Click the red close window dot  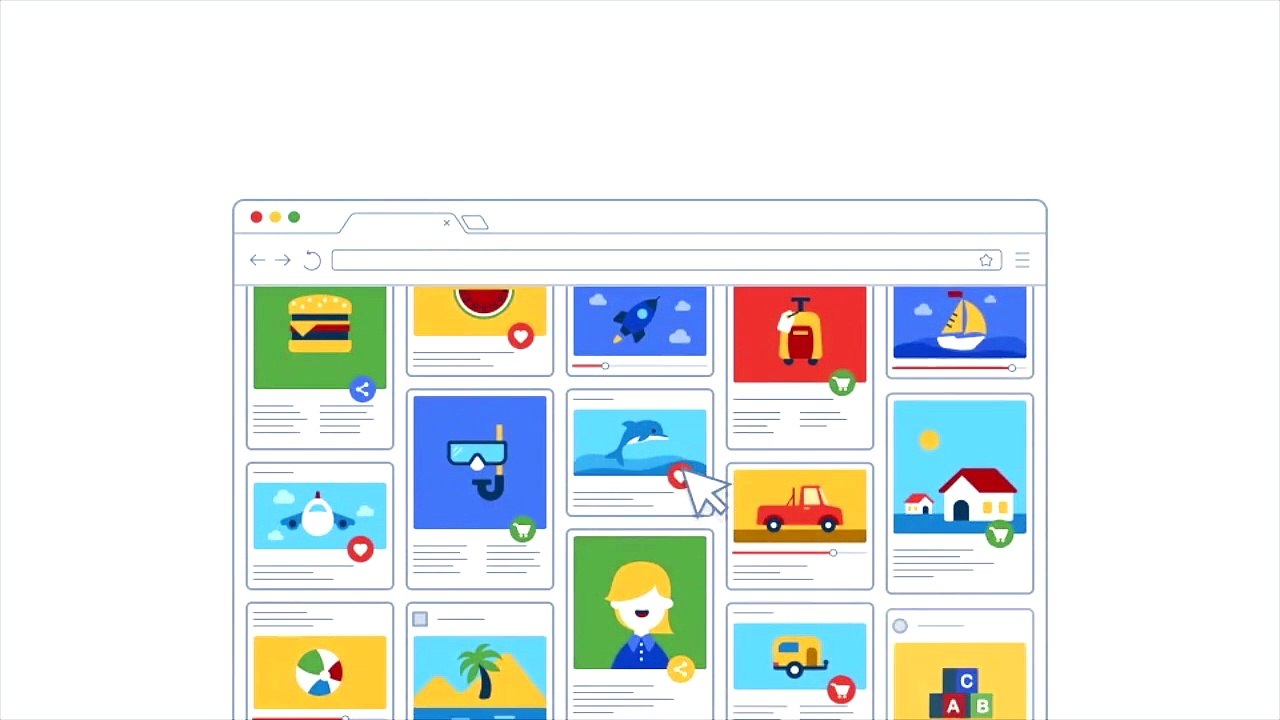[x=256, y=217]
